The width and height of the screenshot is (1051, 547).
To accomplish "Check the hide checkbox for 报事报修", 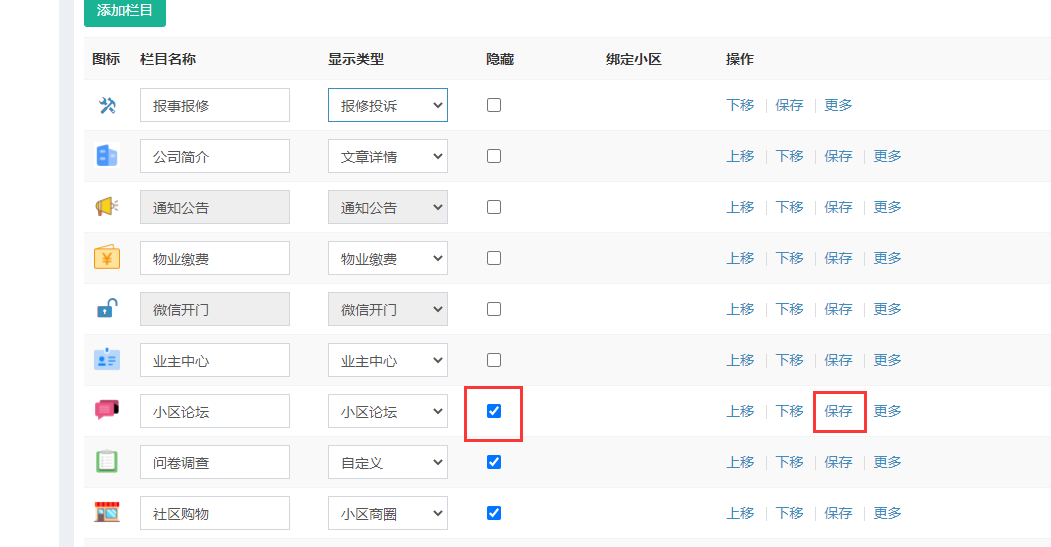I will point(494,105).
